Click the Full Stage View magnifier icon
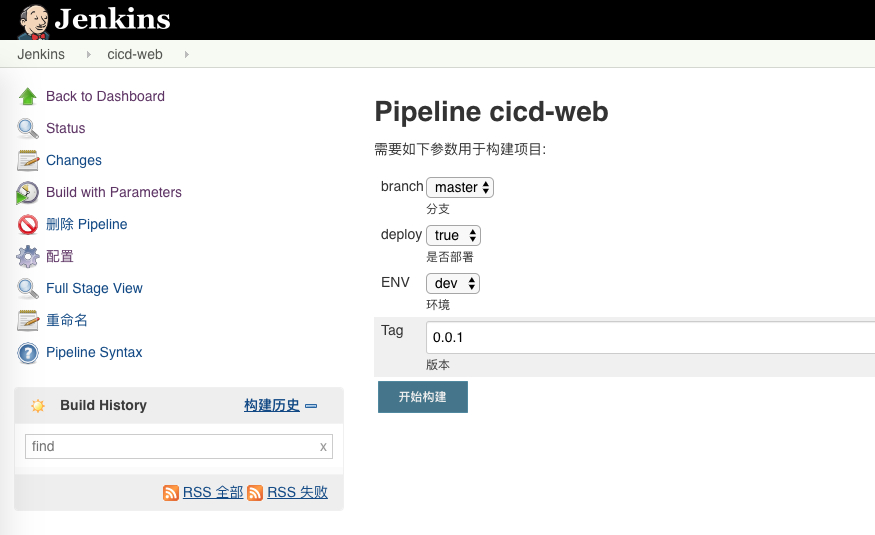This screenshot has width=875, height=535. tap(27, 288)
